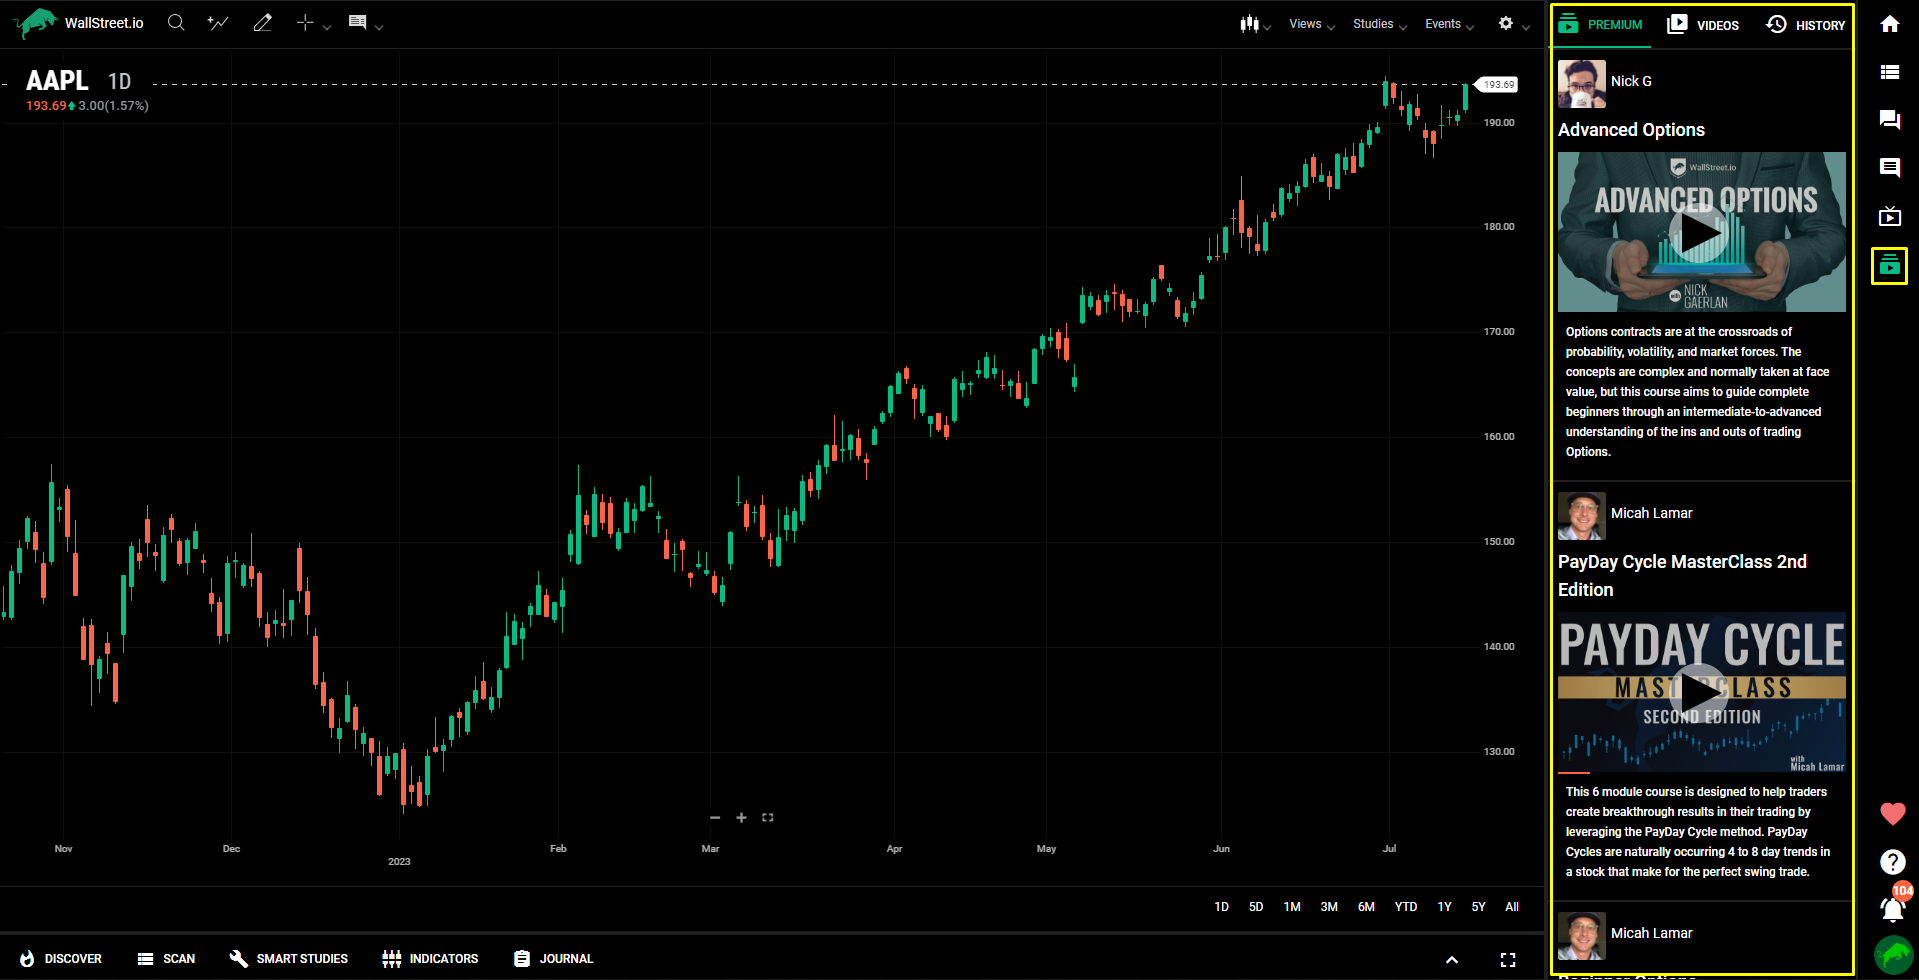Select the compare chart line tool
This screenshot has height=980, width=1919.
click(x=217, y=22)
